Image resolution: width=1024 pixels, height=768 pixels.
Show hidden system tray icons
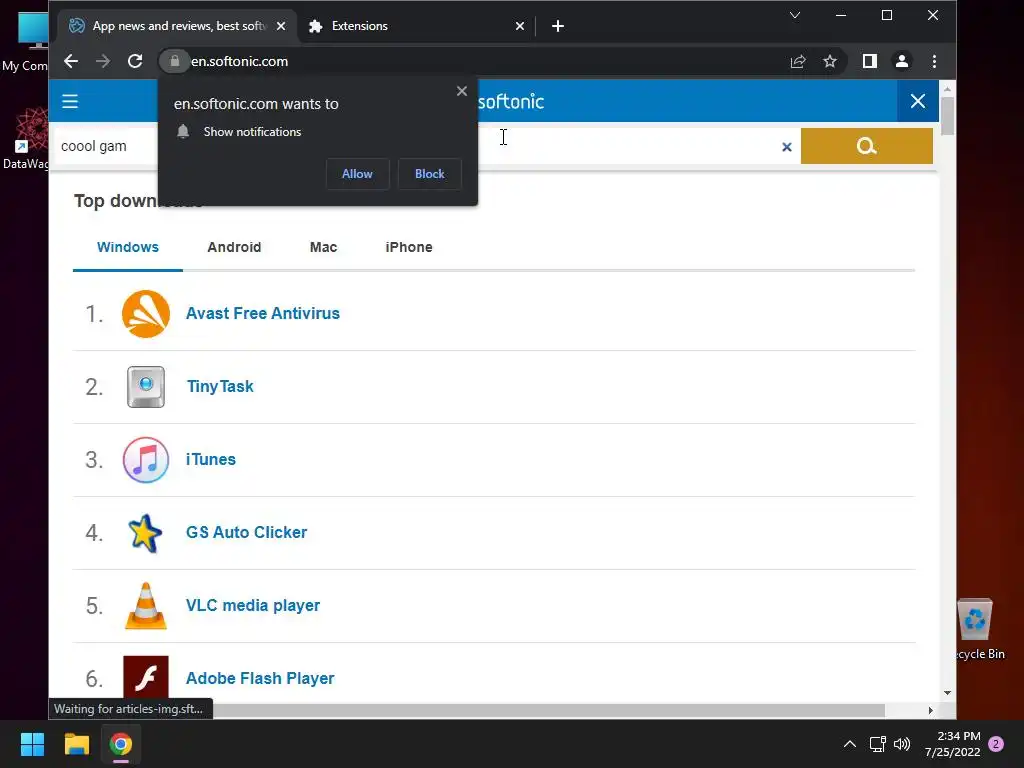[850, 744]
